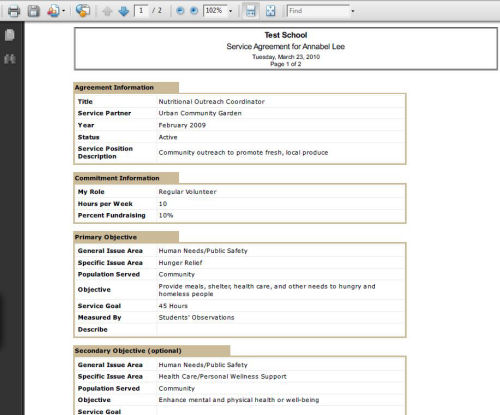
Task: Click 'Nutritional Outreach Coordinator' title value
Action: pos(212,102)
